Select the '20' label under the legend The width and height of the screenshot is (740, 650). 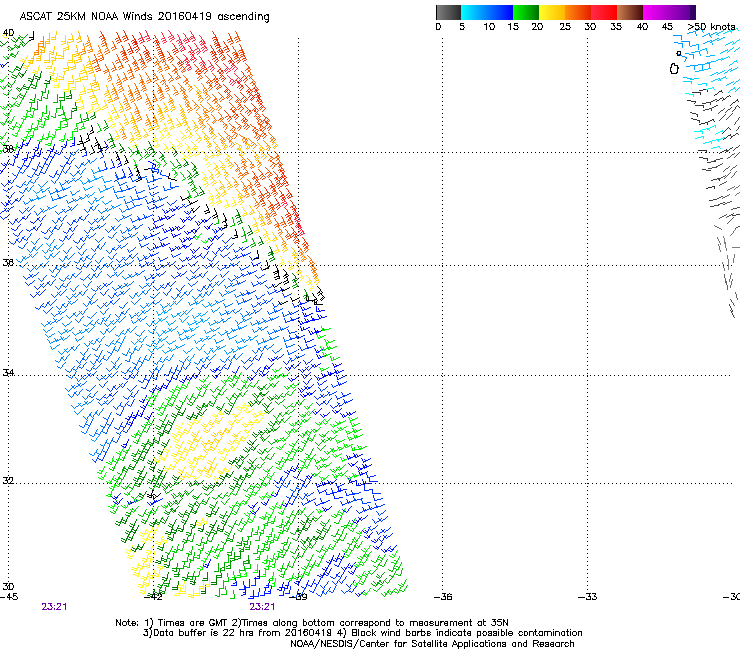(537, 27)
